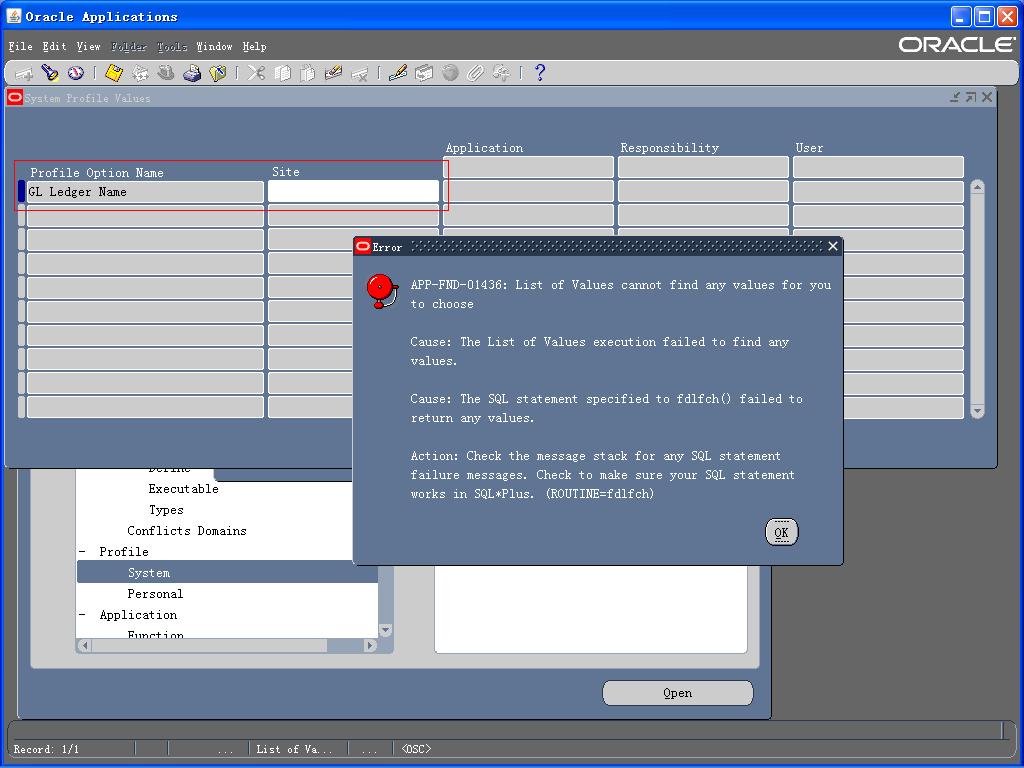This screenshot has width=1024, height=768.
Task: Select Conflicts Domains in Navigator tree
Action: point(187,531)
